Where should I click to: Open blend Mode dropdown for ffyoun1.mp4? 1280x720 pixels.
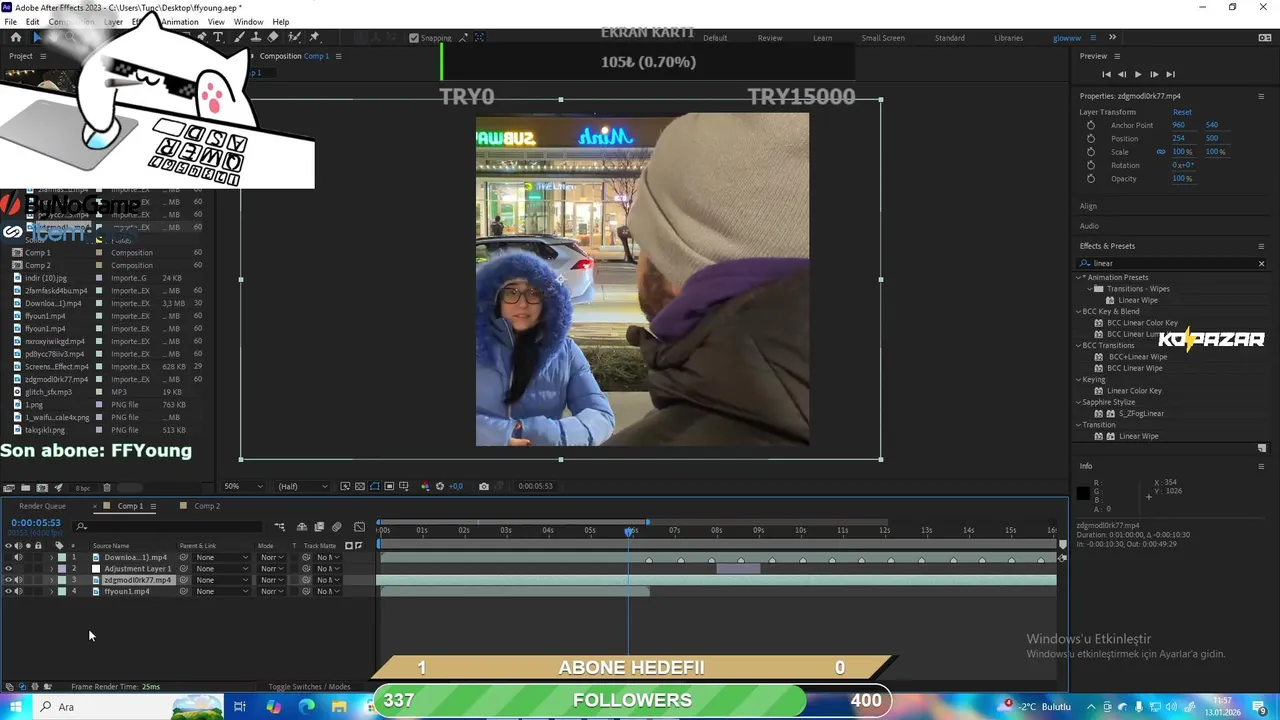click(x=272, y=591)
